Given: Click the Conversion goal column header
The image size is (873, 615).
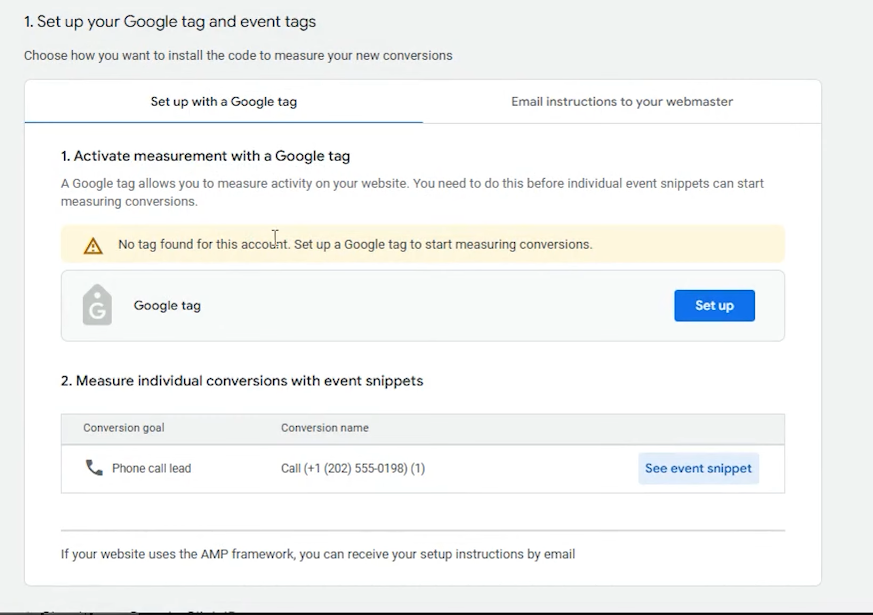Looking at the screenshot, I should point(124,428).
